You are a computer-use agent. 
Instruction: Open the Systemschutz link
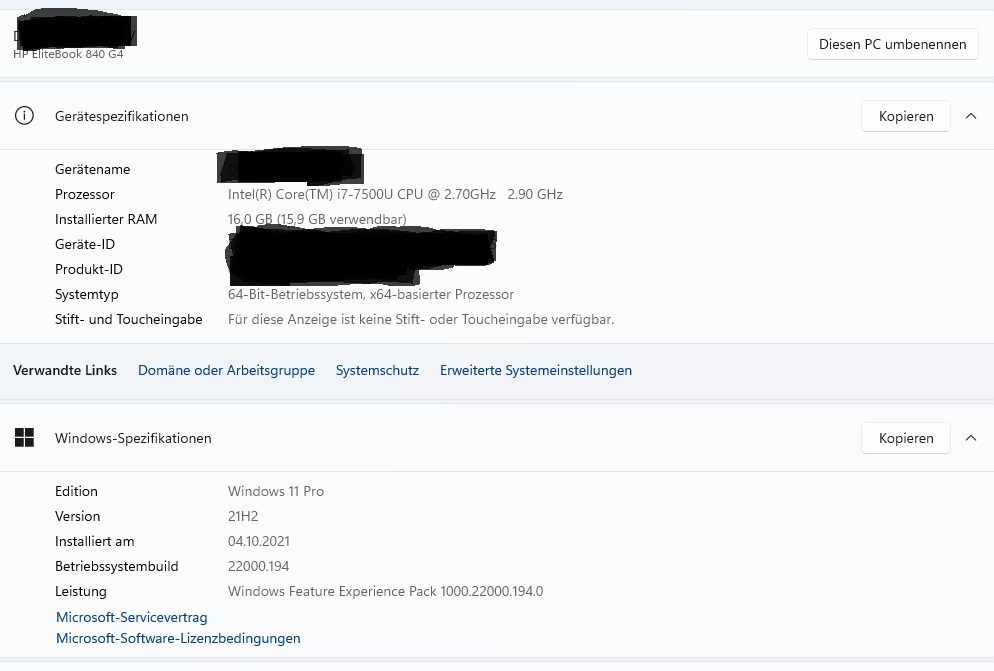tap(377, 370)
